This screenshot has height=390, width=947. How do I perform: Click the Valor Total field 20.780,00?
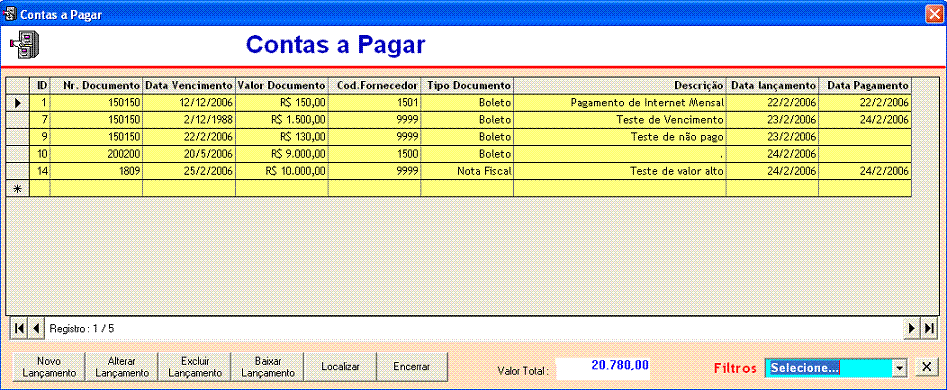click(x=603, y=367)
